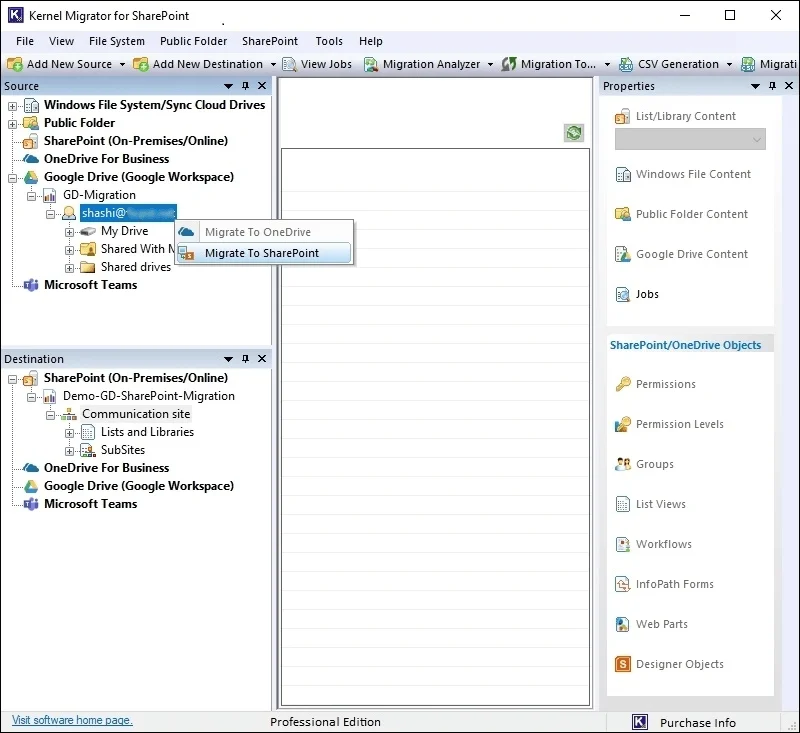Open the Destination pane options arrow
Viewport: 800px width, 733px height.
tap(228, 359)
